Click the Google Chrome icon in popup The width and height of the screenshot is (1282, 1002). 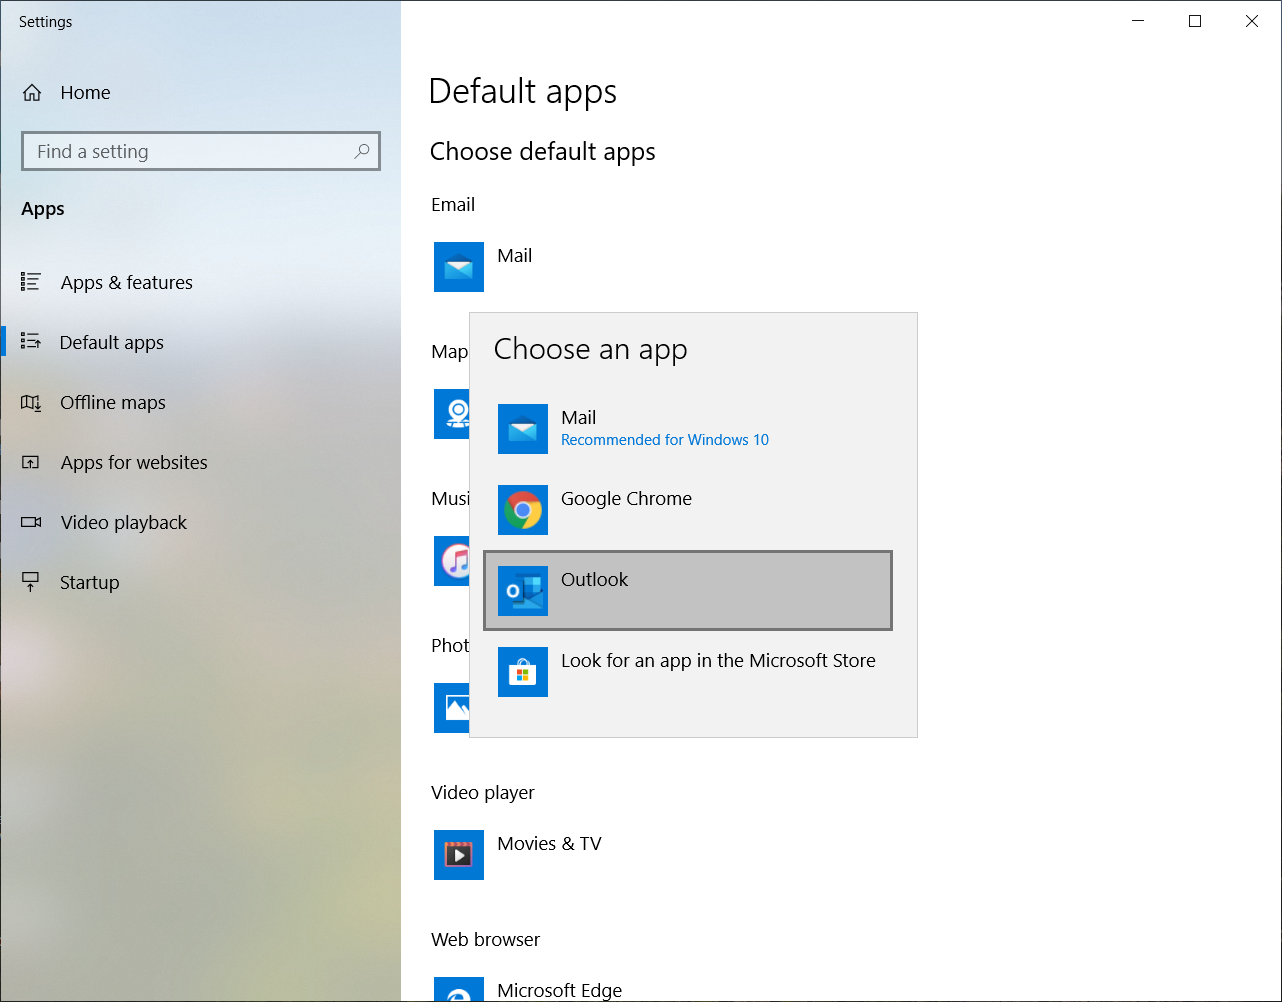click(523, 510)
